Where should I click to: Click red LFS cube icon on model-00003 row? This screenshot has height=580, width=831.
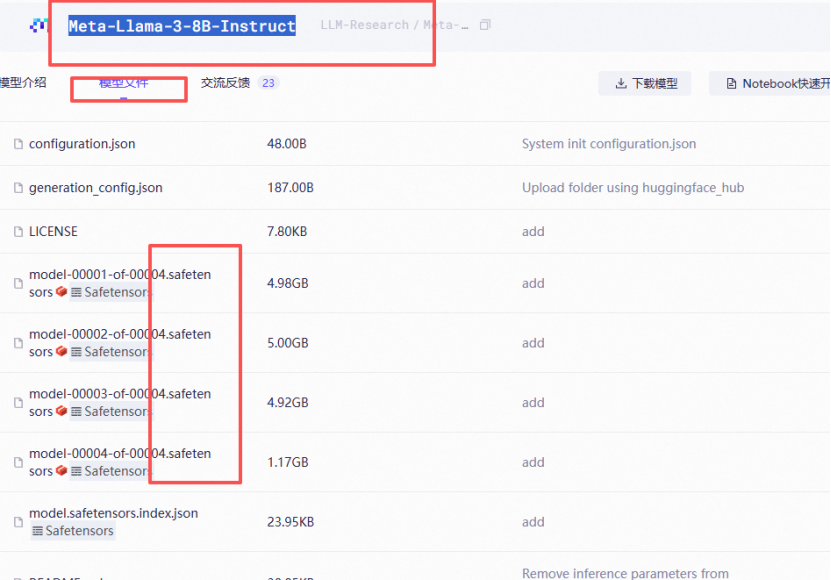61,411
